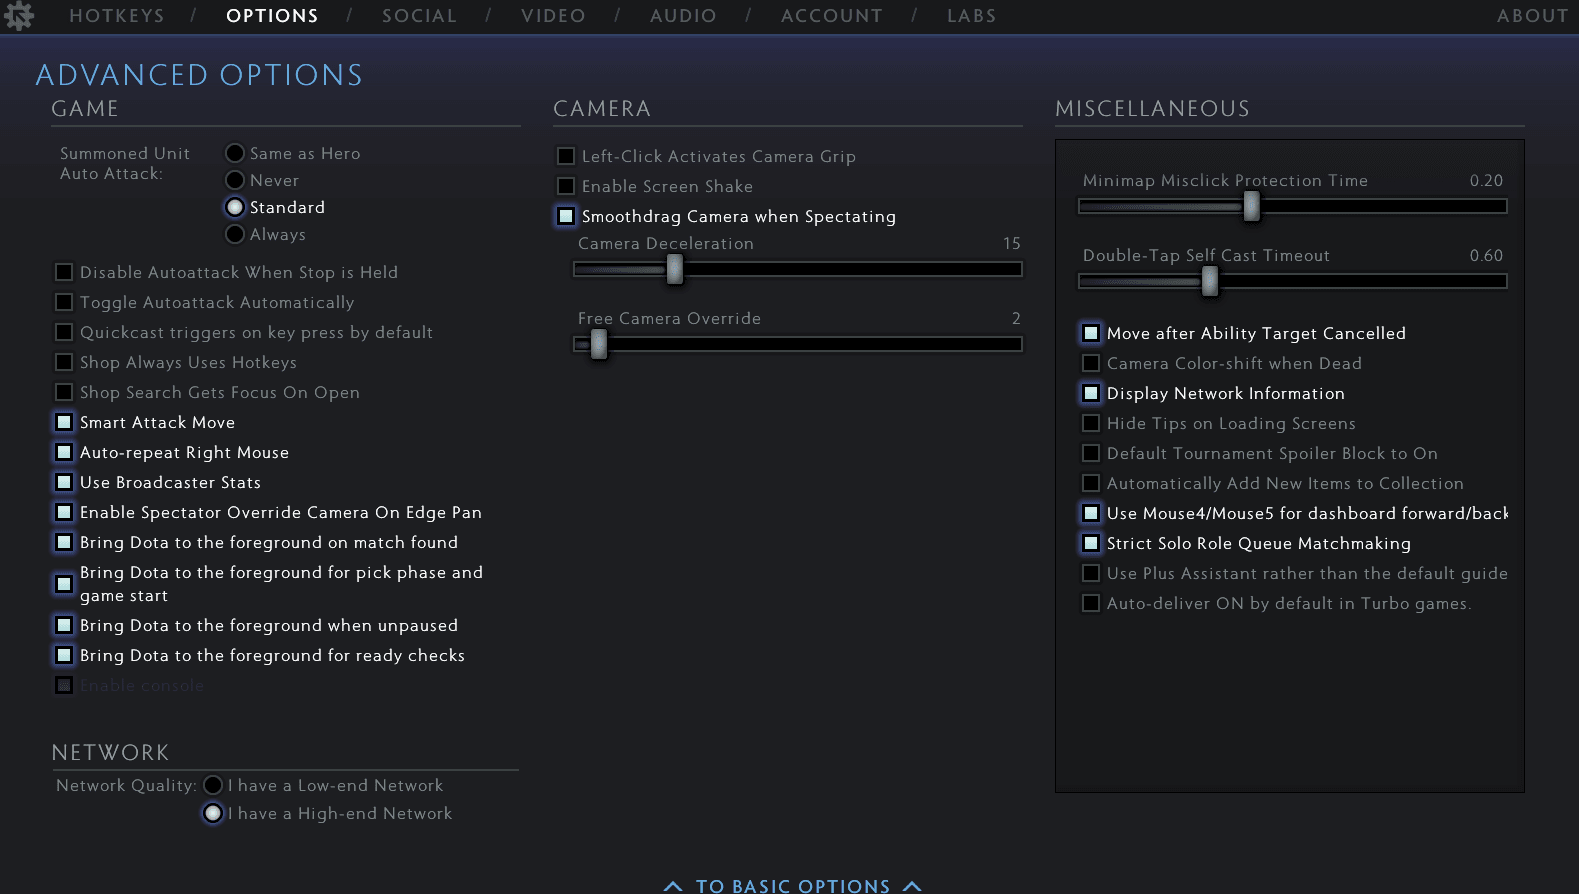Open the Account tab

(832, 16)
